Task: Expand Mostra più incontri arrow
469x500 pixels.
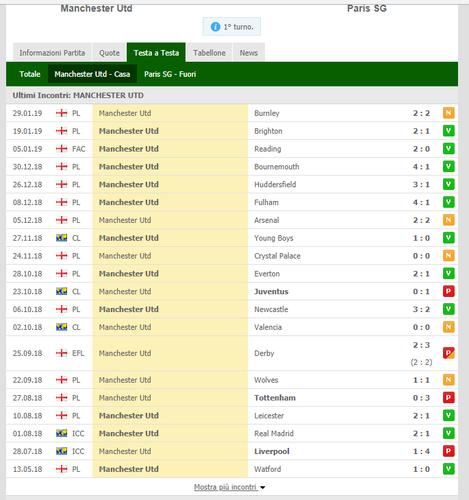Action: (263, 488)
